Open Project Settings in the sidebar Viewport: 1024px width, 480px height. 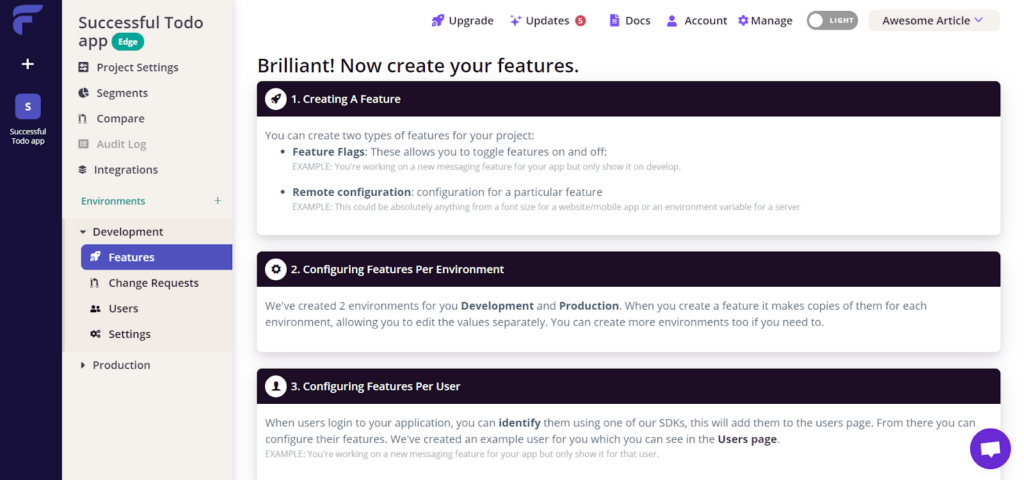[137, 68]
